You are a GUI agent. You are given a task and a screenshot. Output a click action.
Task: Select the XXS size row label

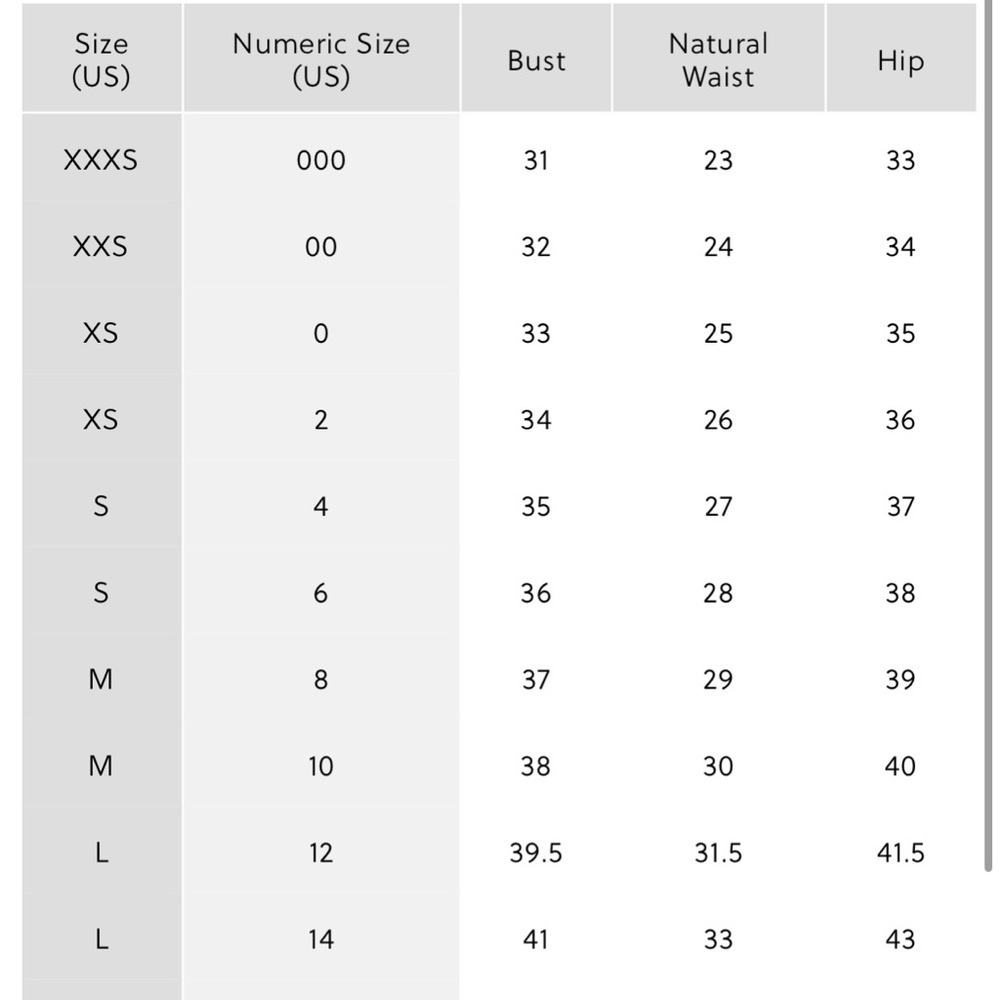coord(101,247)
